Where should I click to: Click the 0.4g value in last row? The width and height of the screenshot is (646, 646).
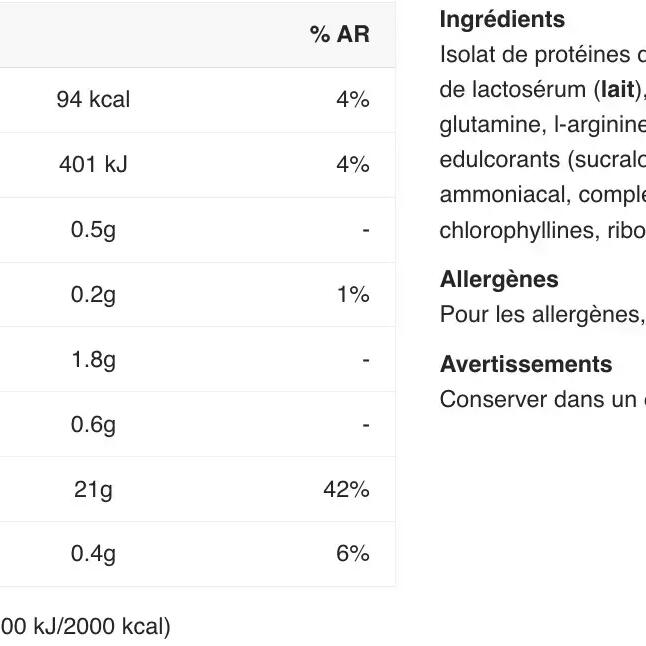coord(93,554)
